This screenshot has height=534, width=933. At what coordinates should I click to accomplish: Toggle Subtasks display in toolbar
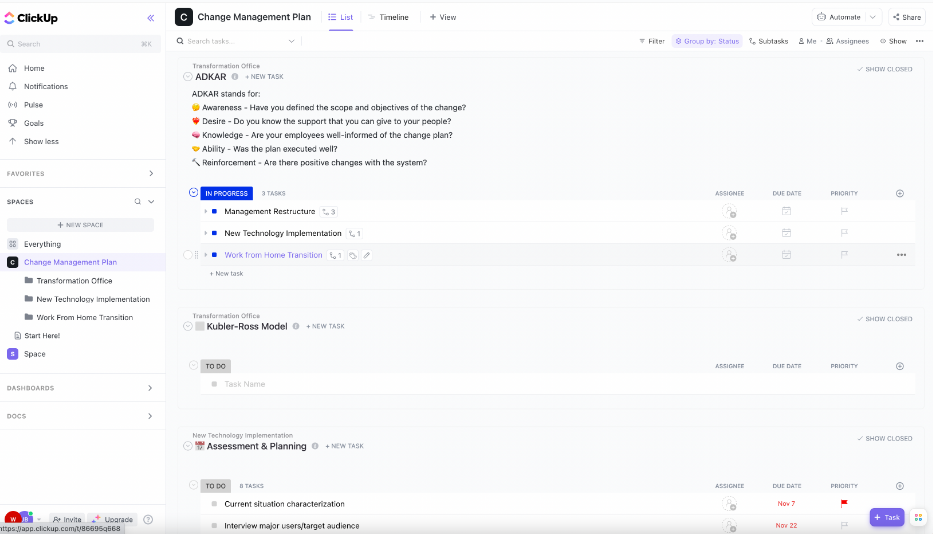[768, 41]
